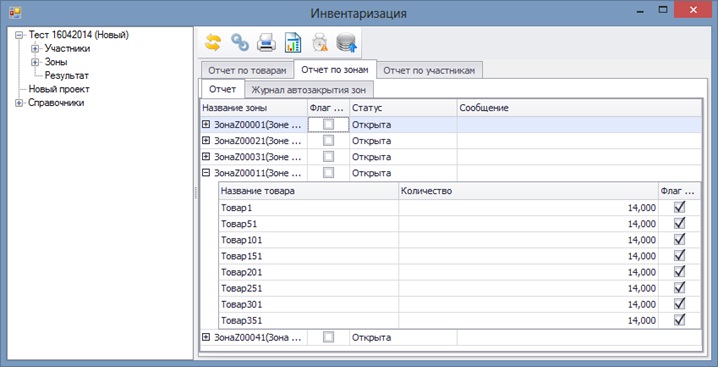Select the Товар301 name cell
The image size is (718, 367).
tap(309, 304)
